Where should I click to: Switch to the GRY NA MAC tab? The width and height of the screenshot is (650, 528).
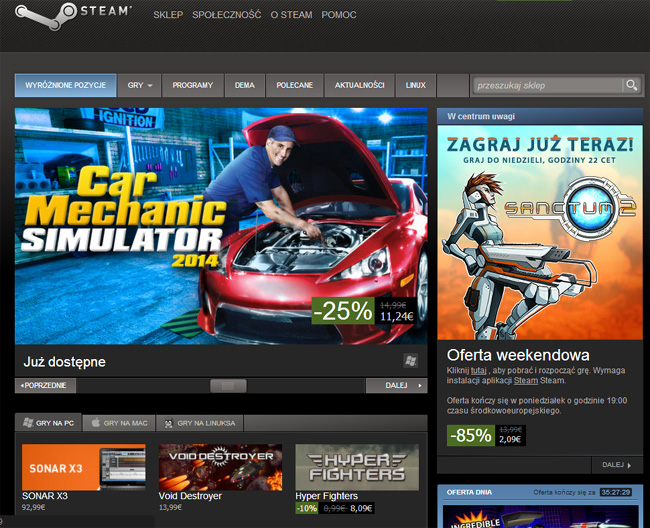[119, 423]
